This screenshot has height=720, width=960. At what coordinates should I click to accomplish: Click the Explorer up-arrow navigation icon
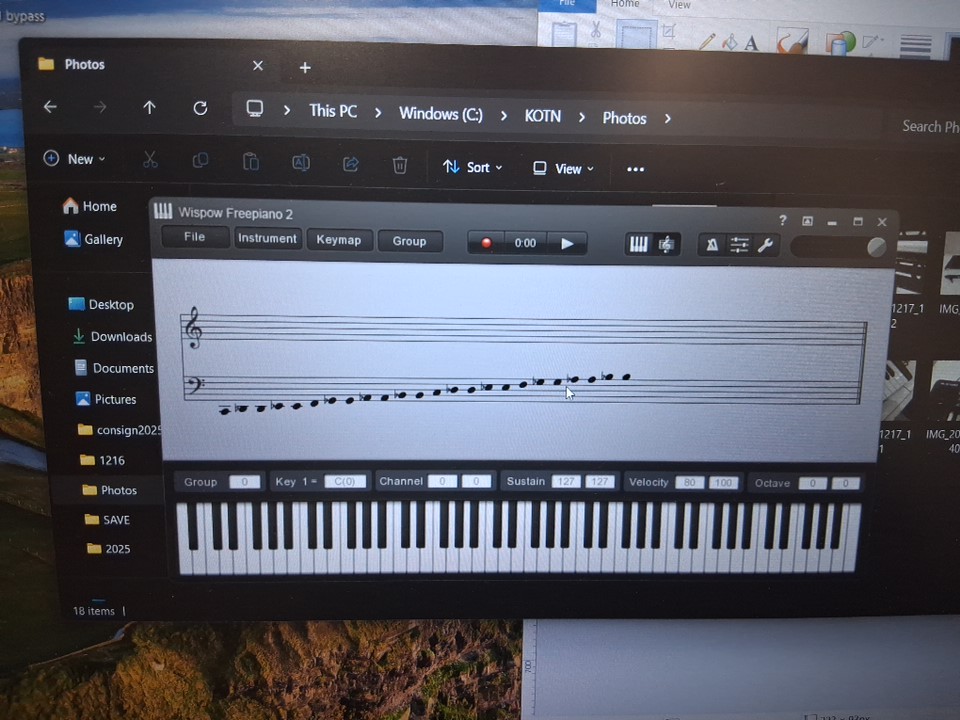[x=149, y=107]
